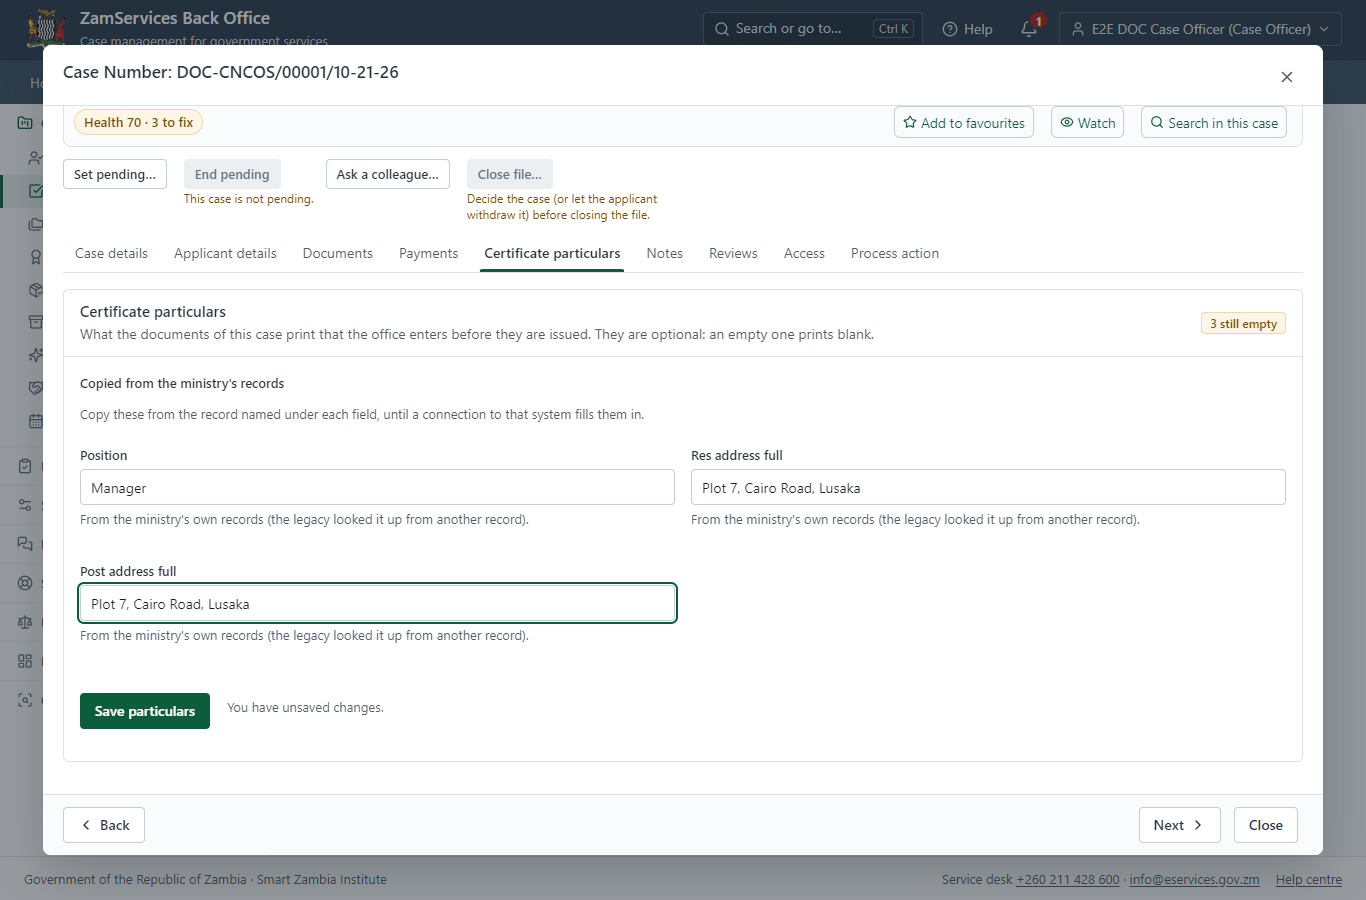Click the Ctrl K shortcut hint
The image size is (1366, 900).
pyautogui.click(x=894, y=29)
